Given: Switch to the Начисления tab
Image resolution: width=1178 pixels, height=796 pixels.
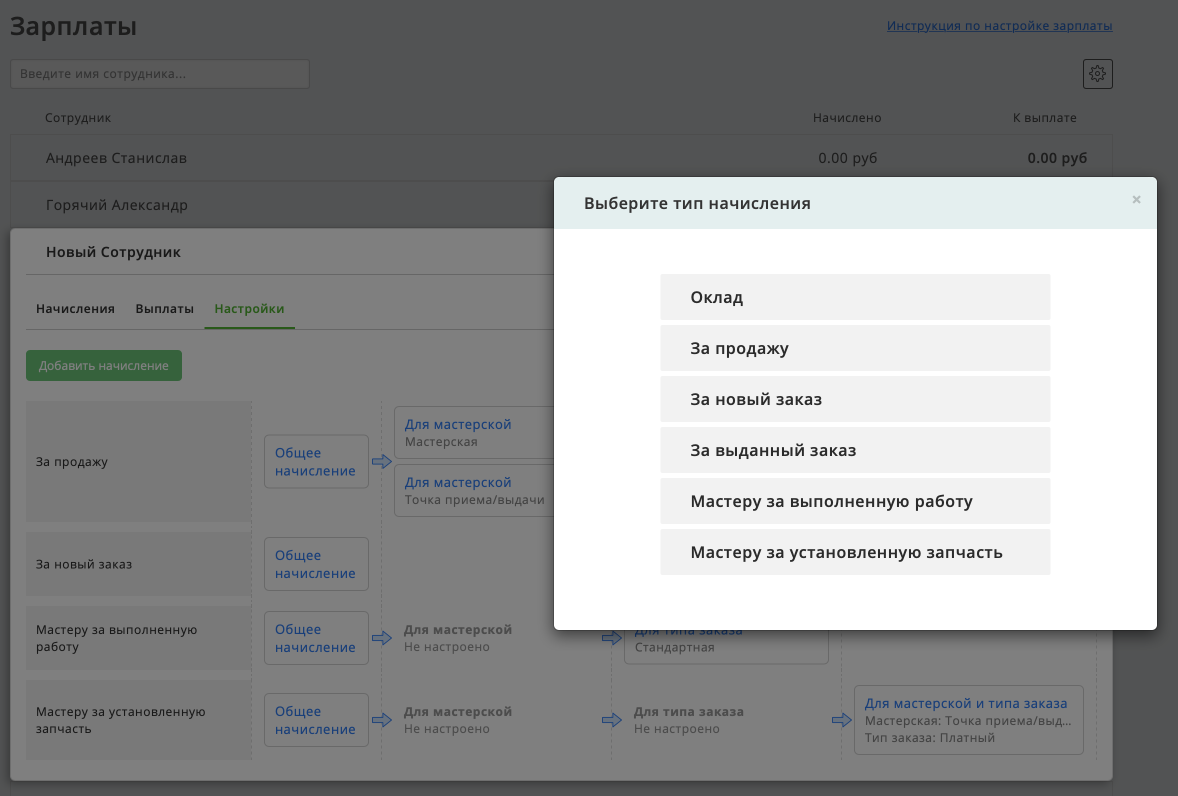Looking at the screenshot, I should tap(75, 309).
